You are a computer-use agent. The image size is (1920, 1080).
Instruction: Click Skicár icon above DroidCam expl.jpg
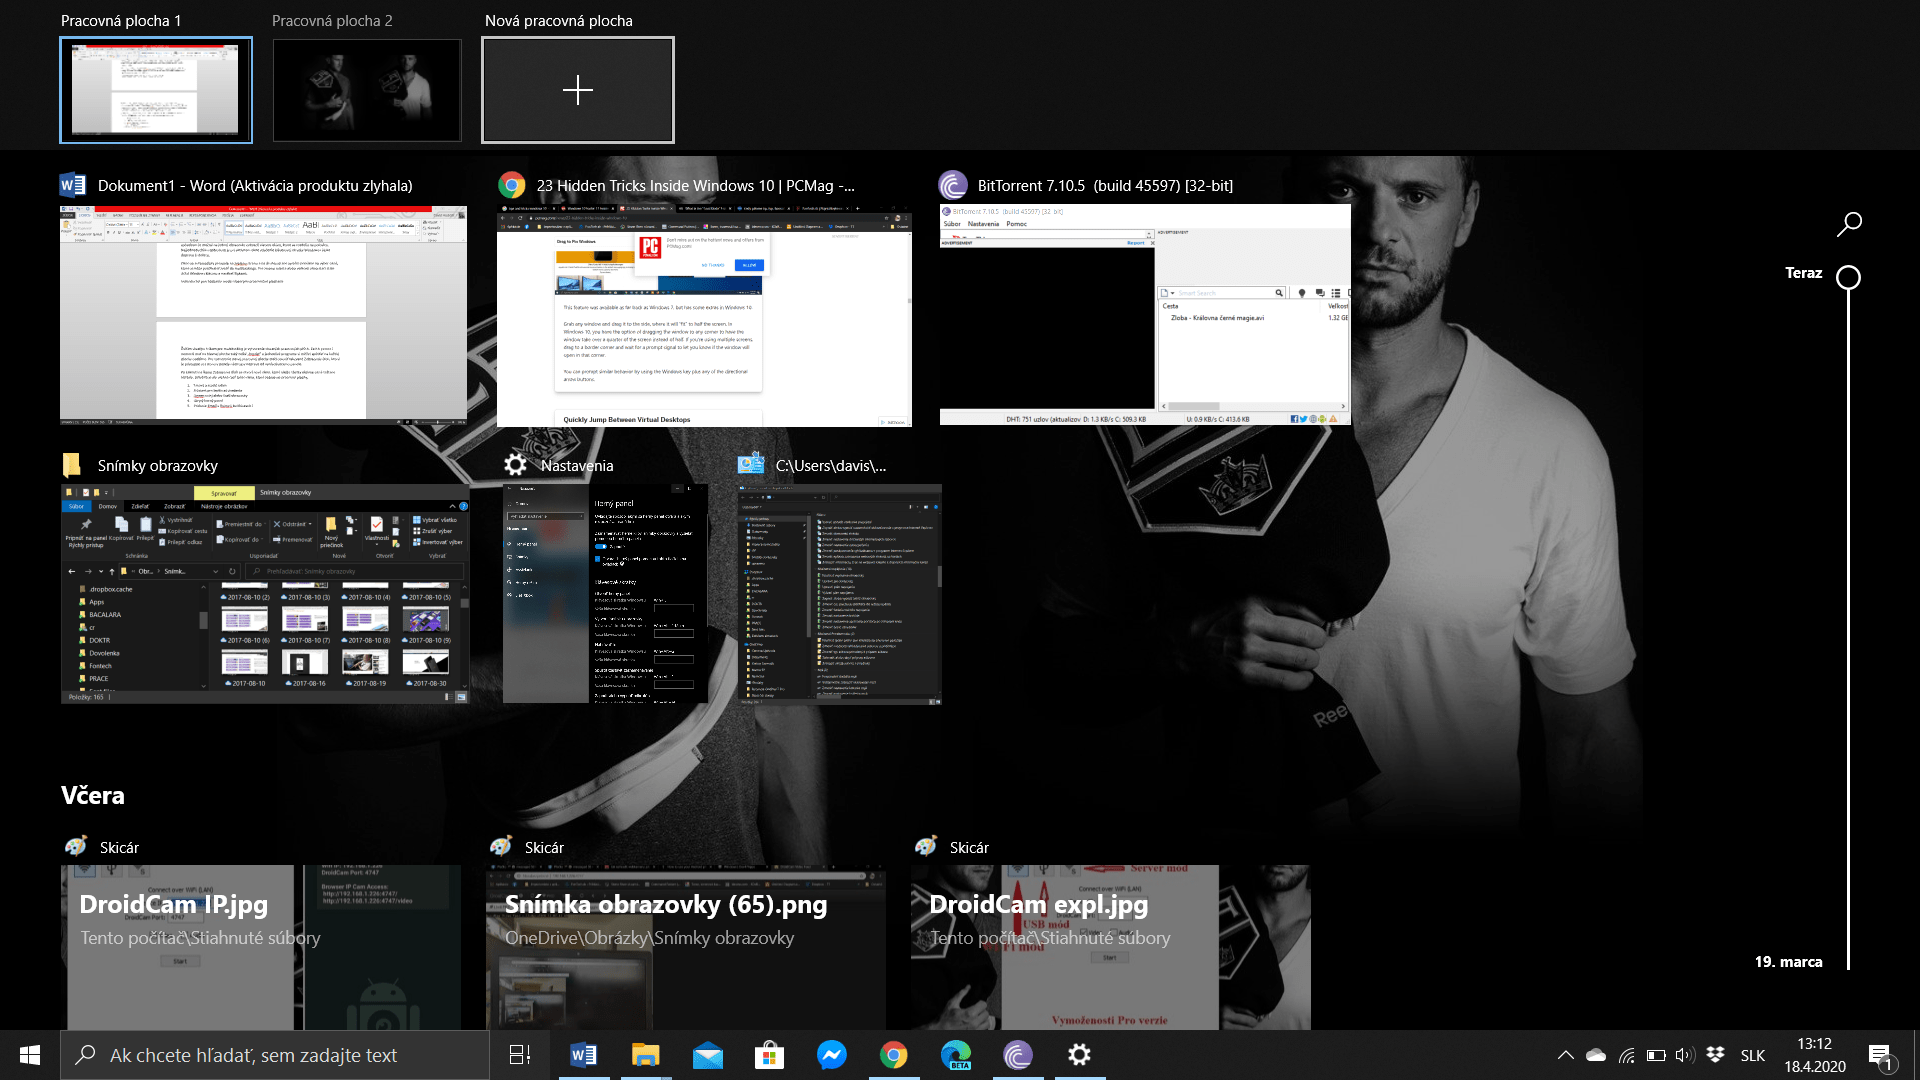point(926,847)
